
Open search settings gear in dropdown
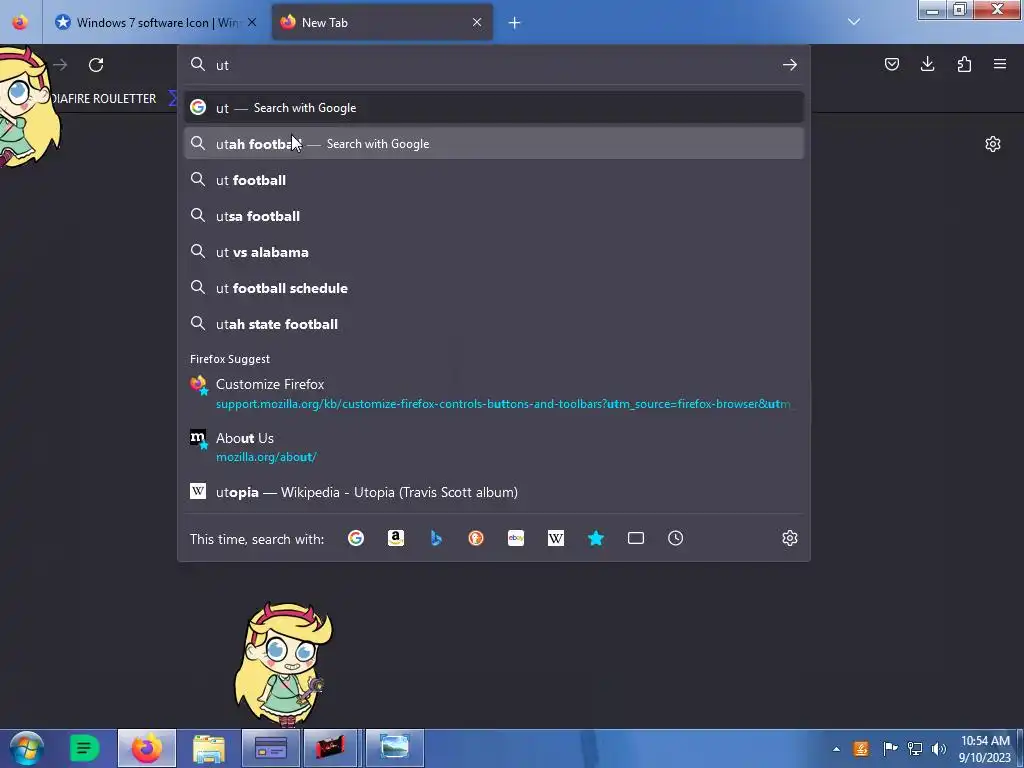point(790,538)
